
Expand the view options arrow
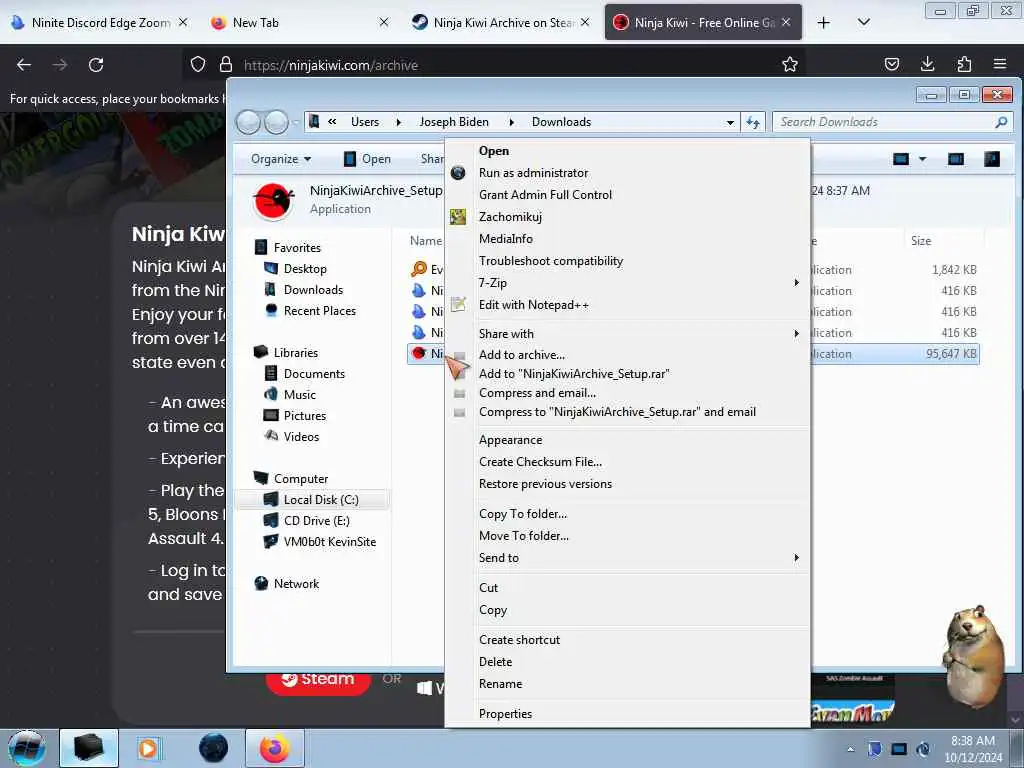click(x=922, y=159)
